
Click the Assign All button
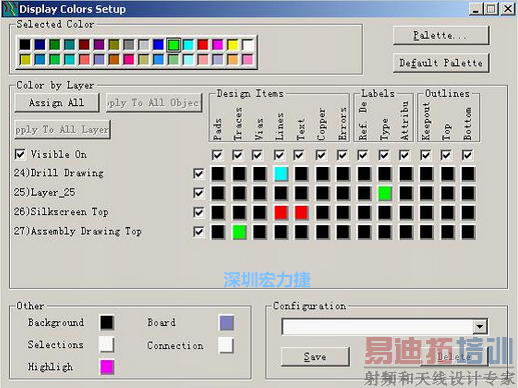coord(57,102)
